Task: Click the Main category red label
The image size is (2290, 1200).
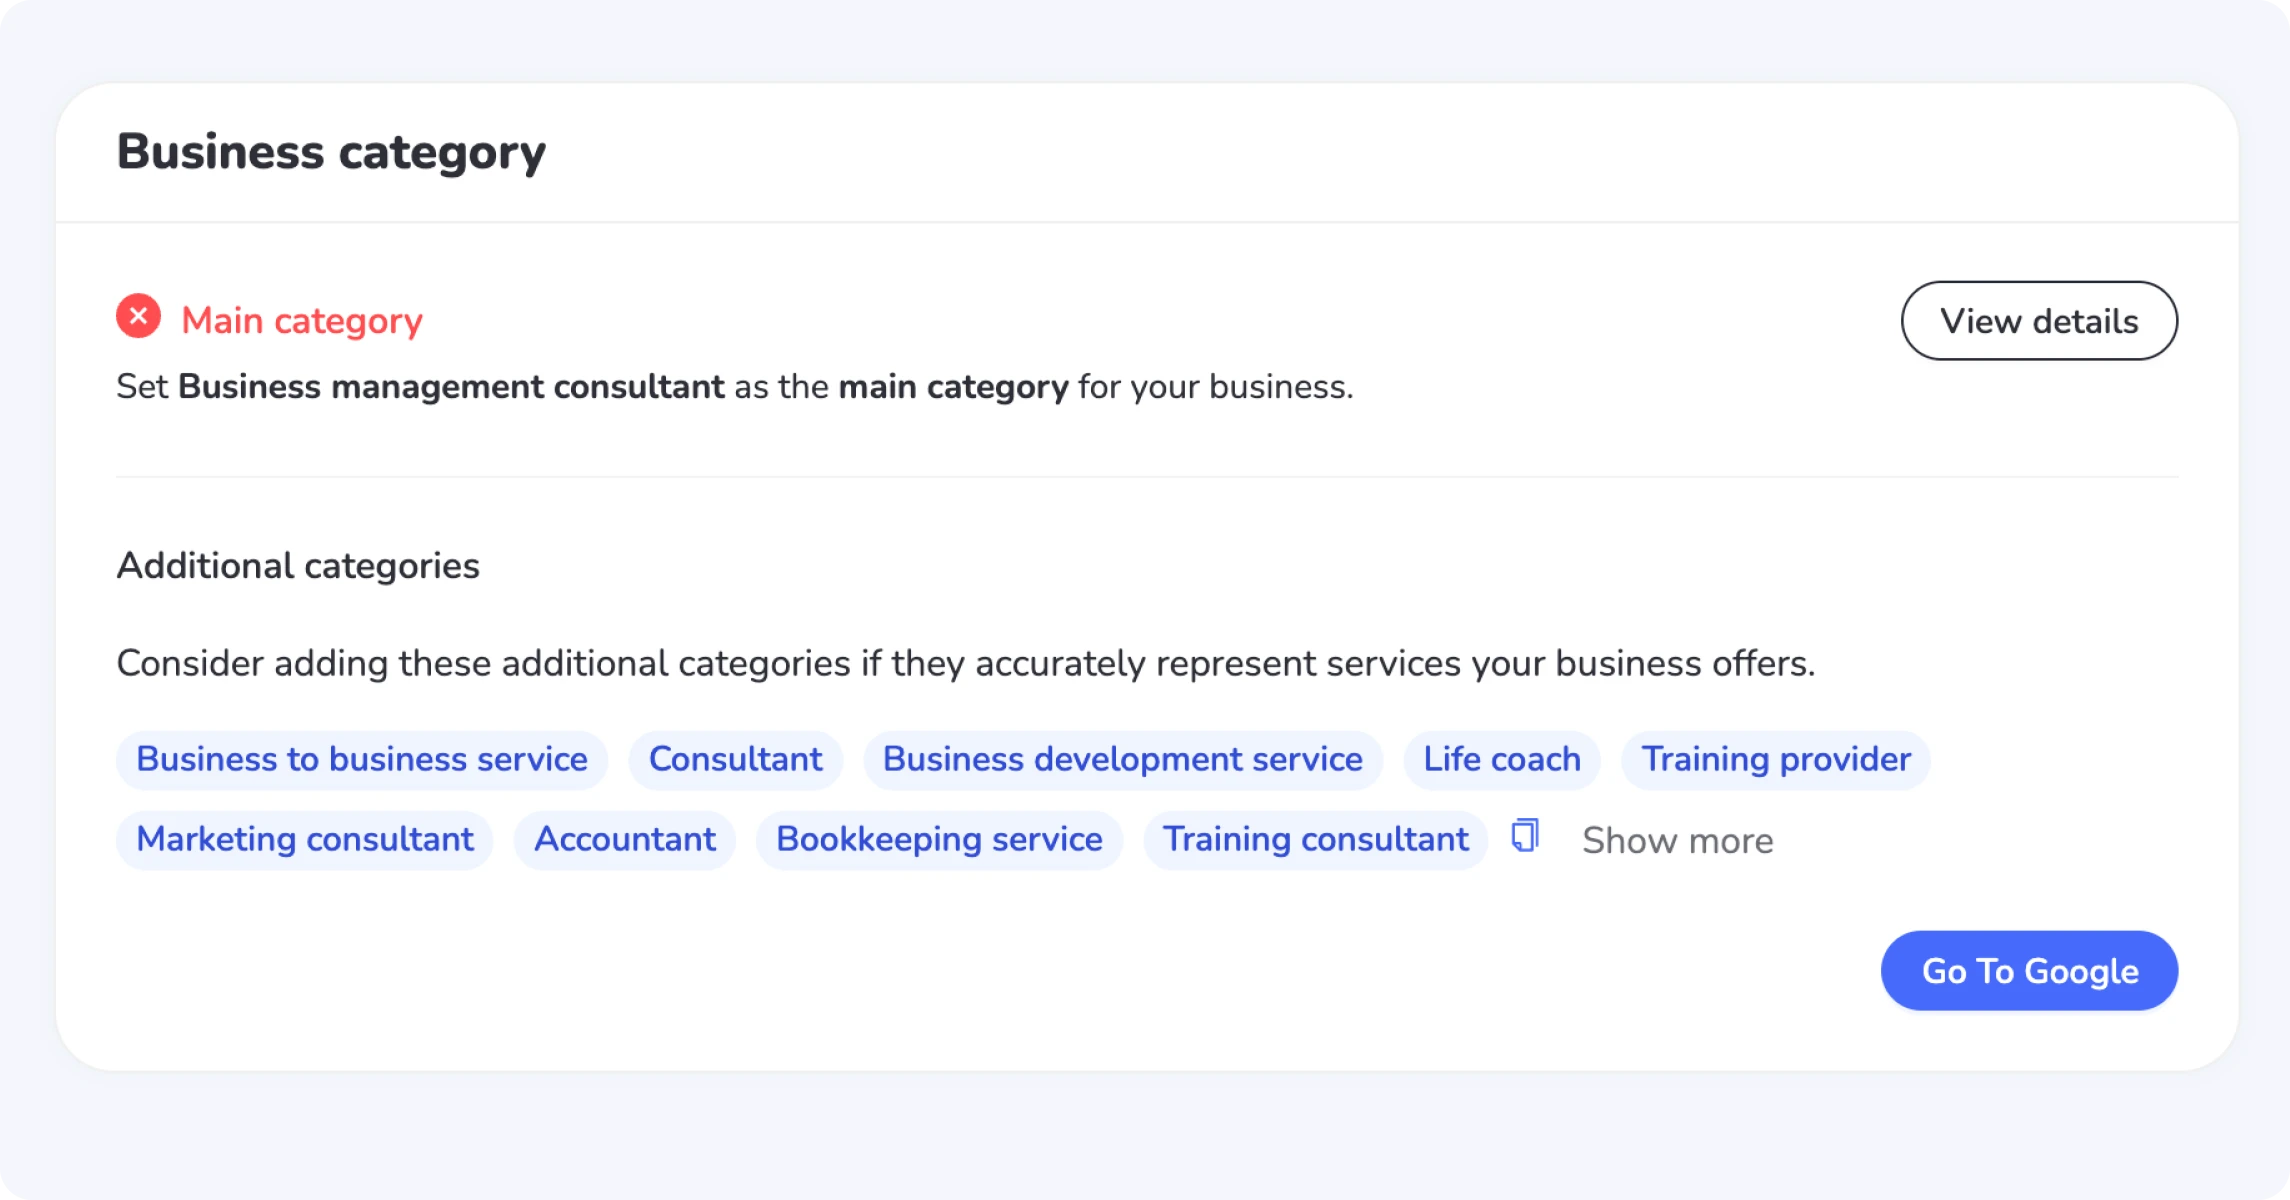Action: 301,320
